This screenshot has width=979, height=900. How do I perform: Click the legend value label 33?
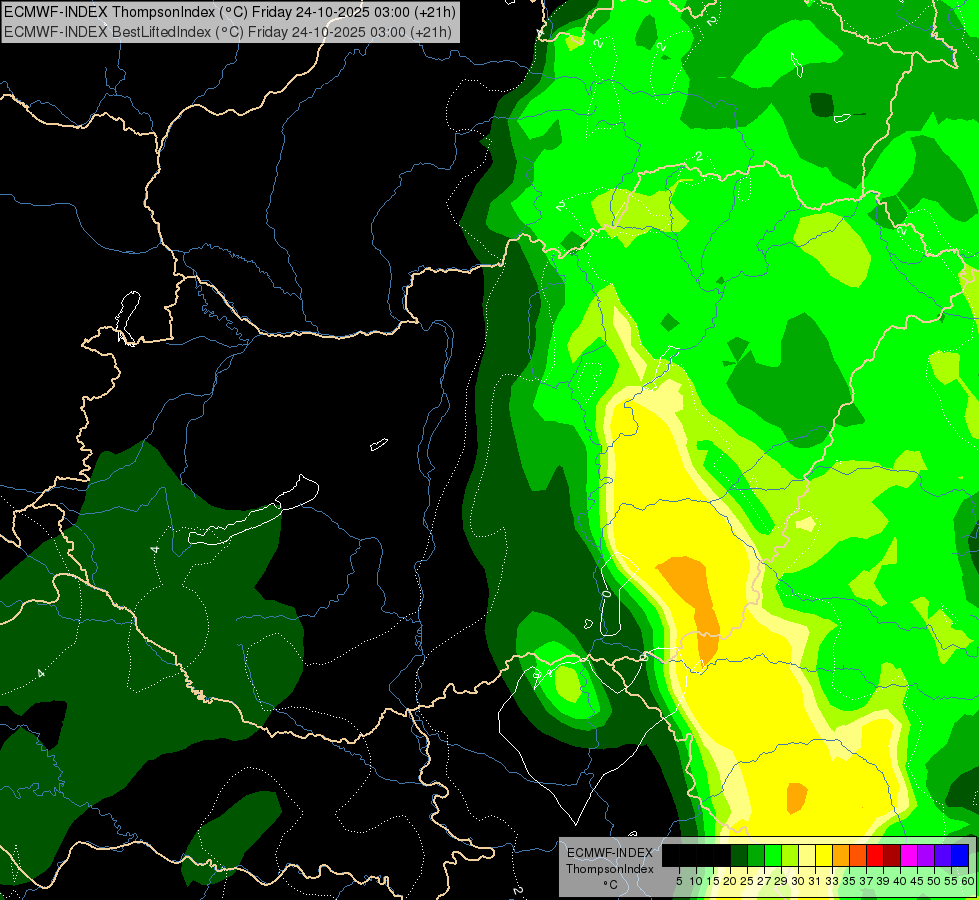tap(832, 881)
